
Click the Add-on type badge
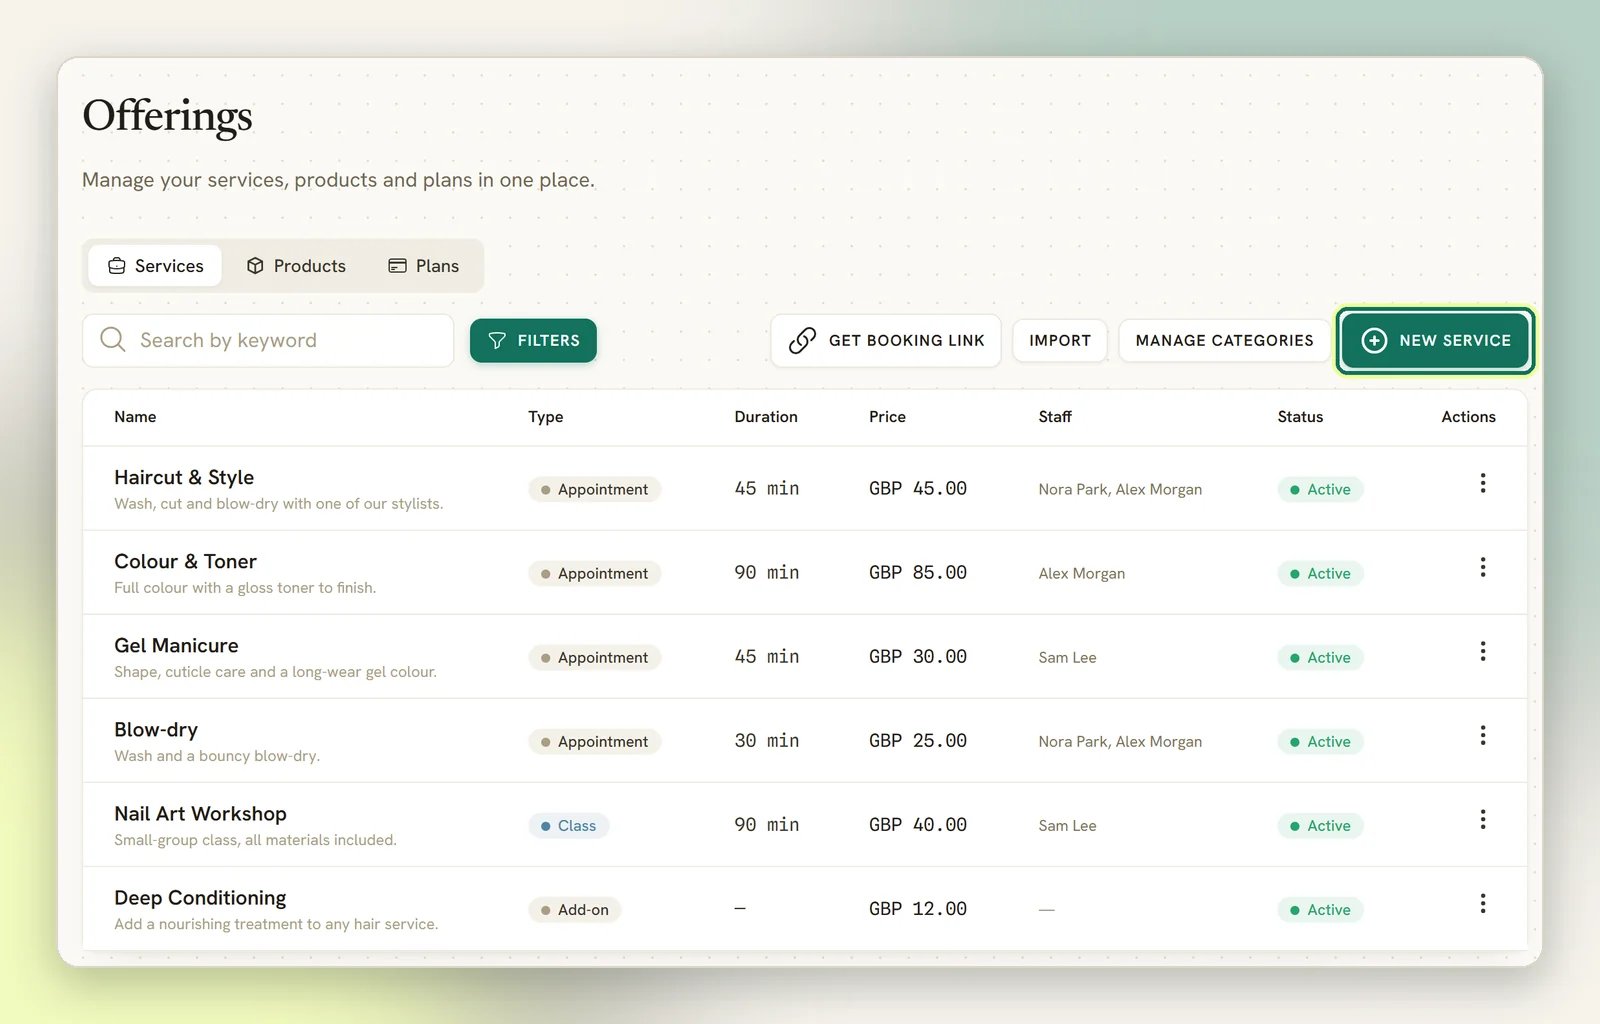(x=575, y=910)
